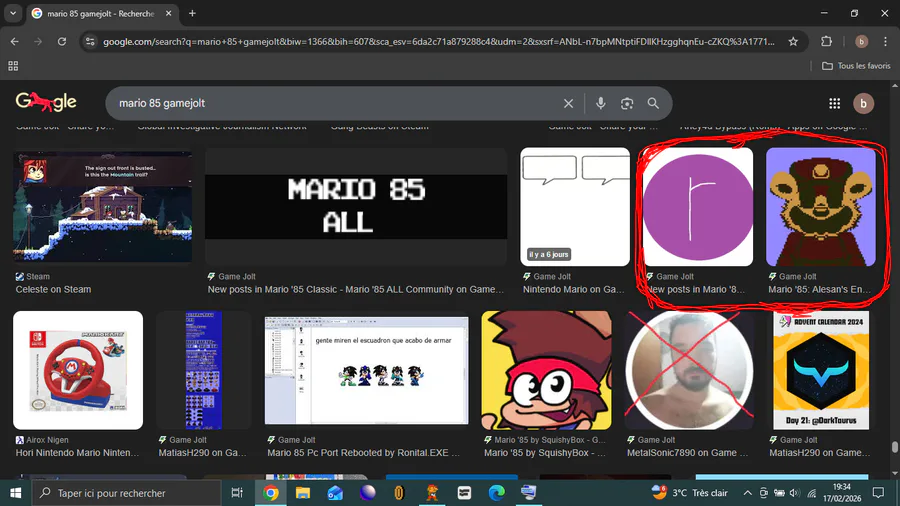Open the Mario sprite taskbar app

pos(432,493)
